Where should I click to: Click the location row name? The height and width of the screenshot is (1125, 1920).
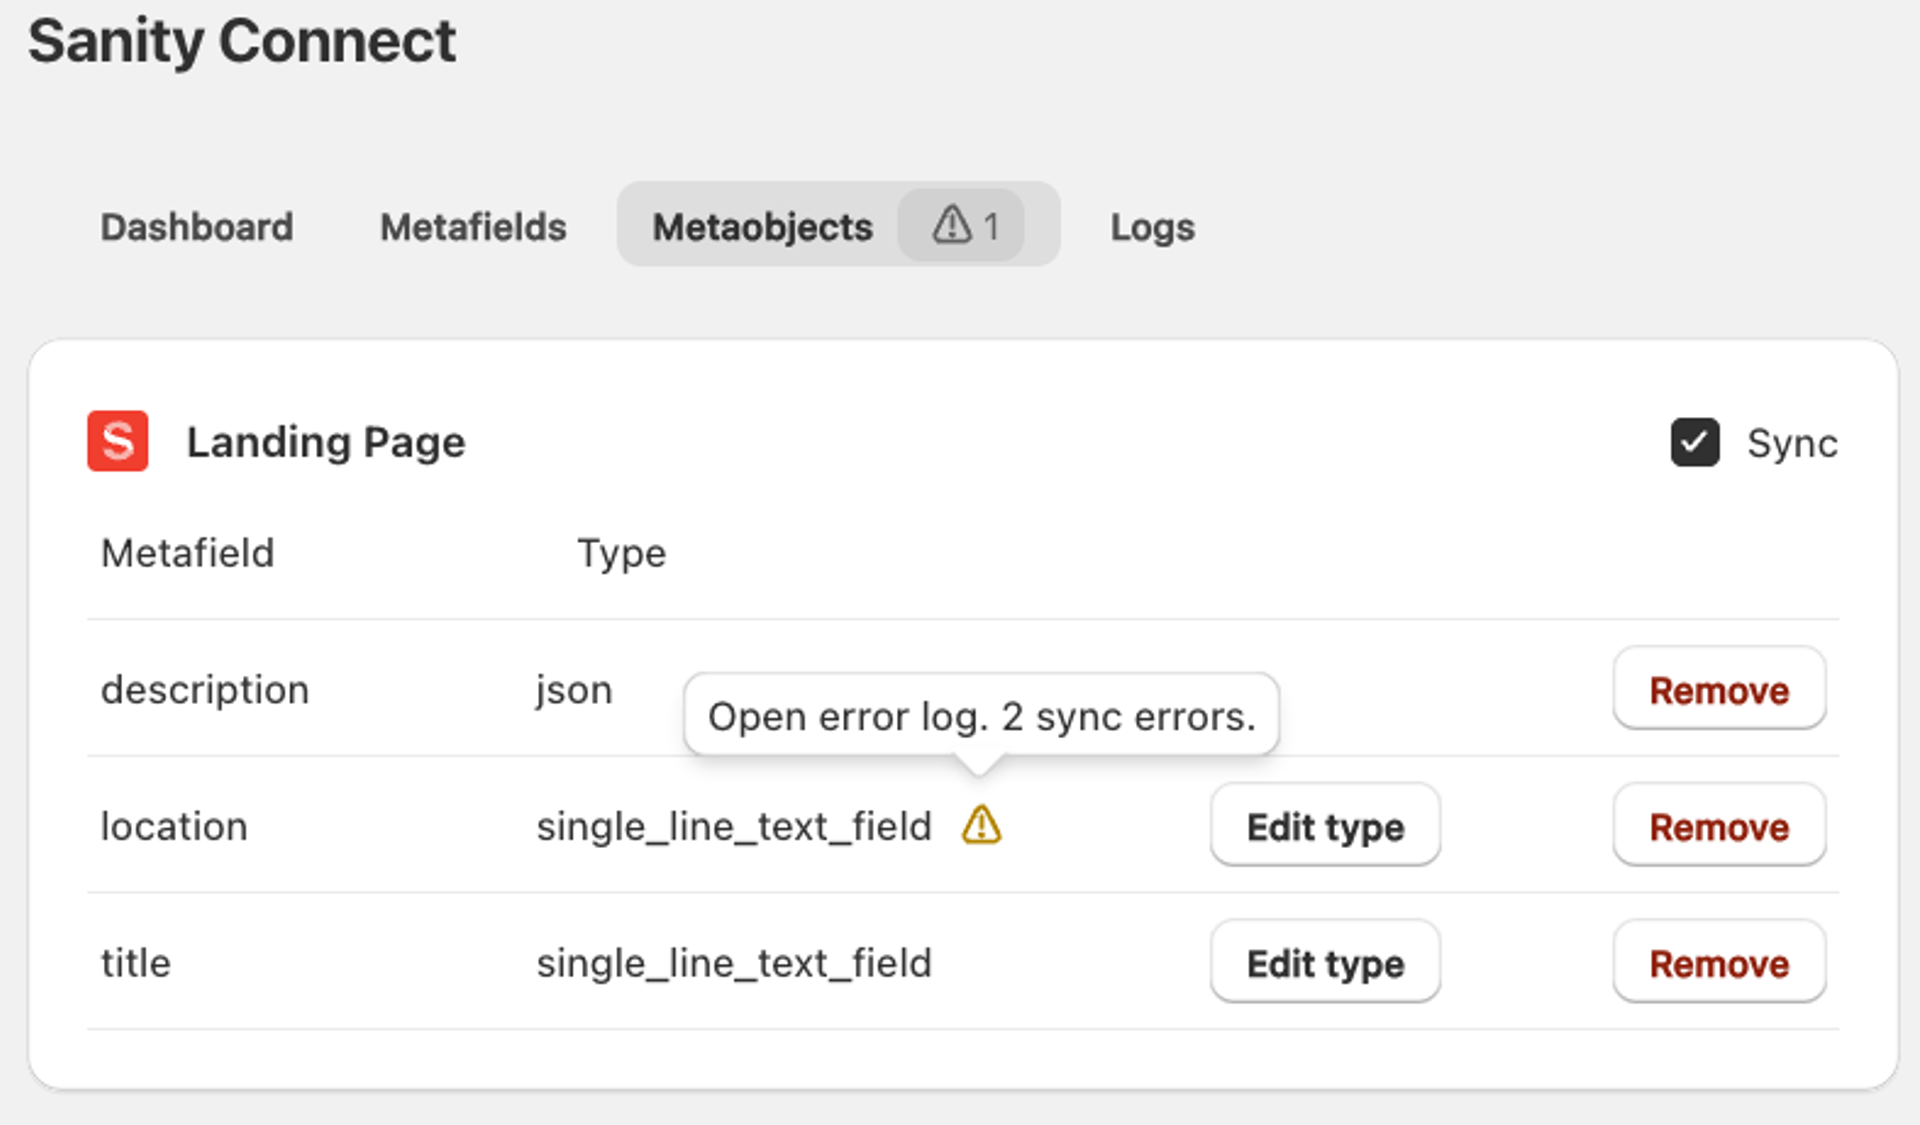tap(174, 827)
